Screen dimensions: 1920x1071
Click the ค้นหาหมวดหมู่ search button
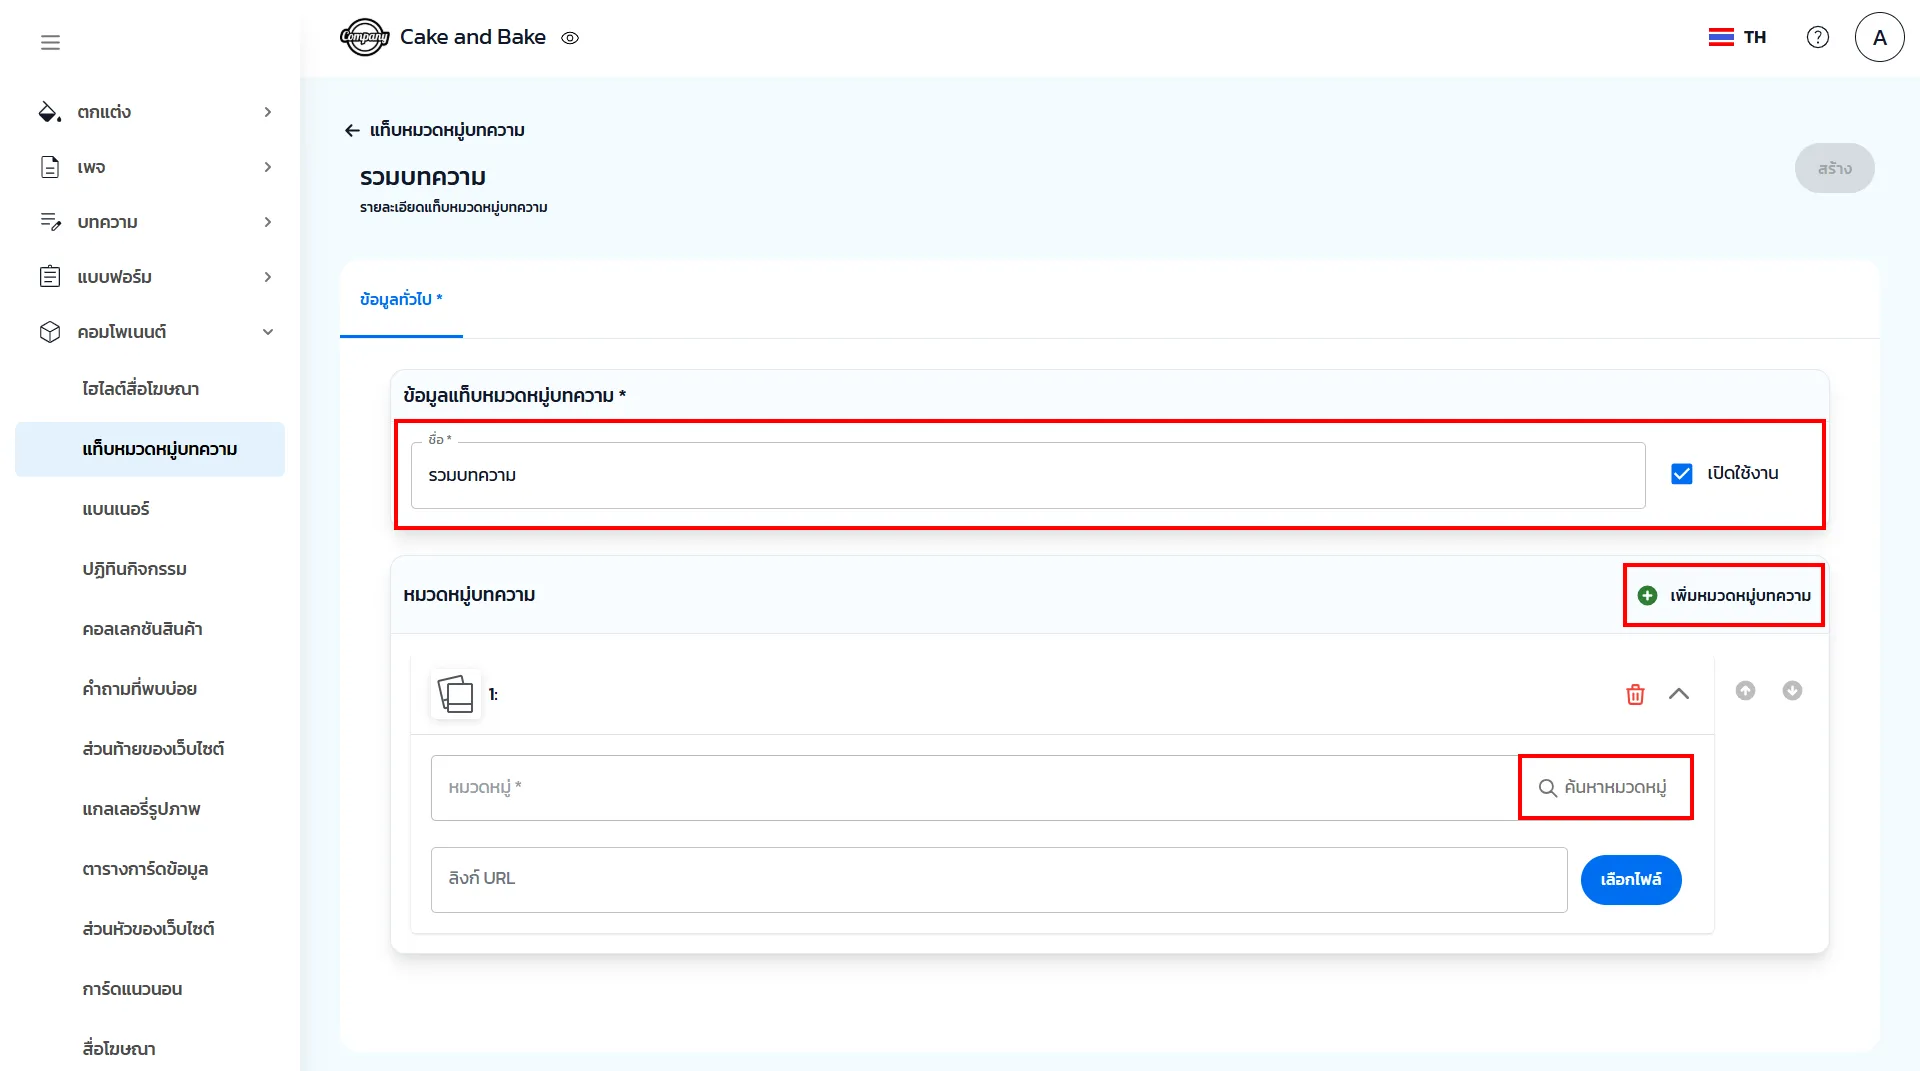click(1604, 788)
